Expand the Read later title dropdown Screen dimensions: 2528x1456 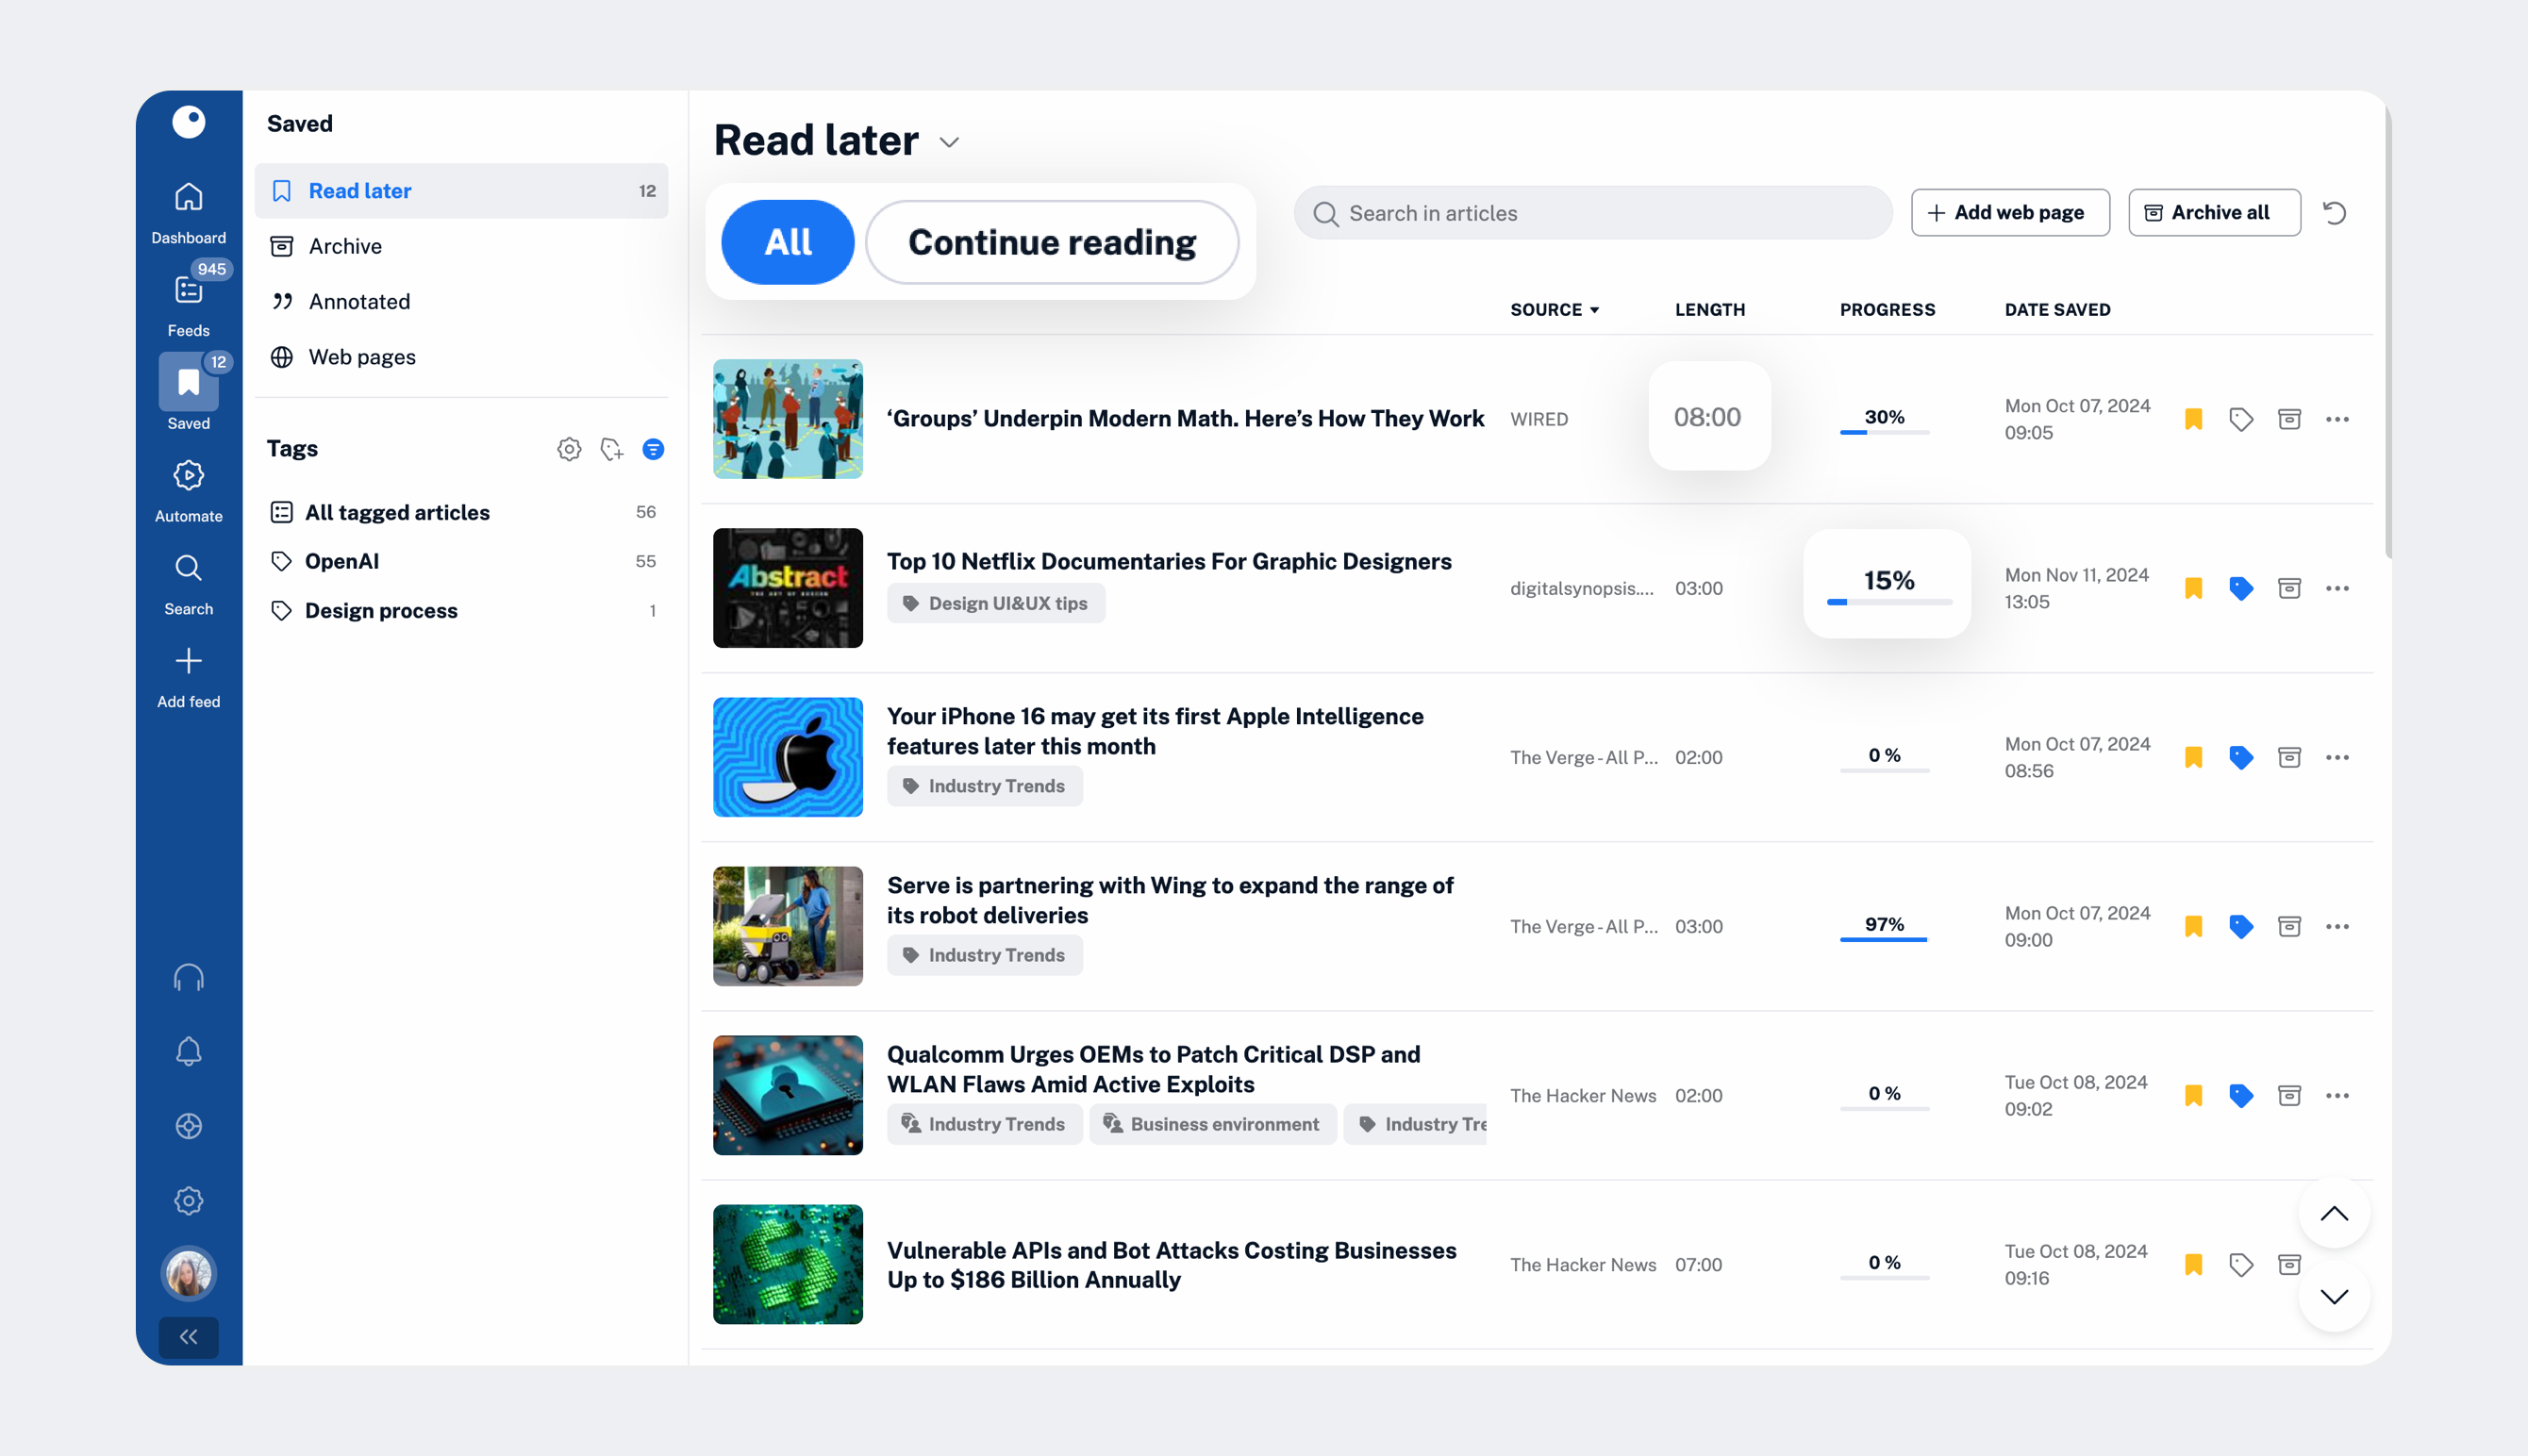point(949,142)
